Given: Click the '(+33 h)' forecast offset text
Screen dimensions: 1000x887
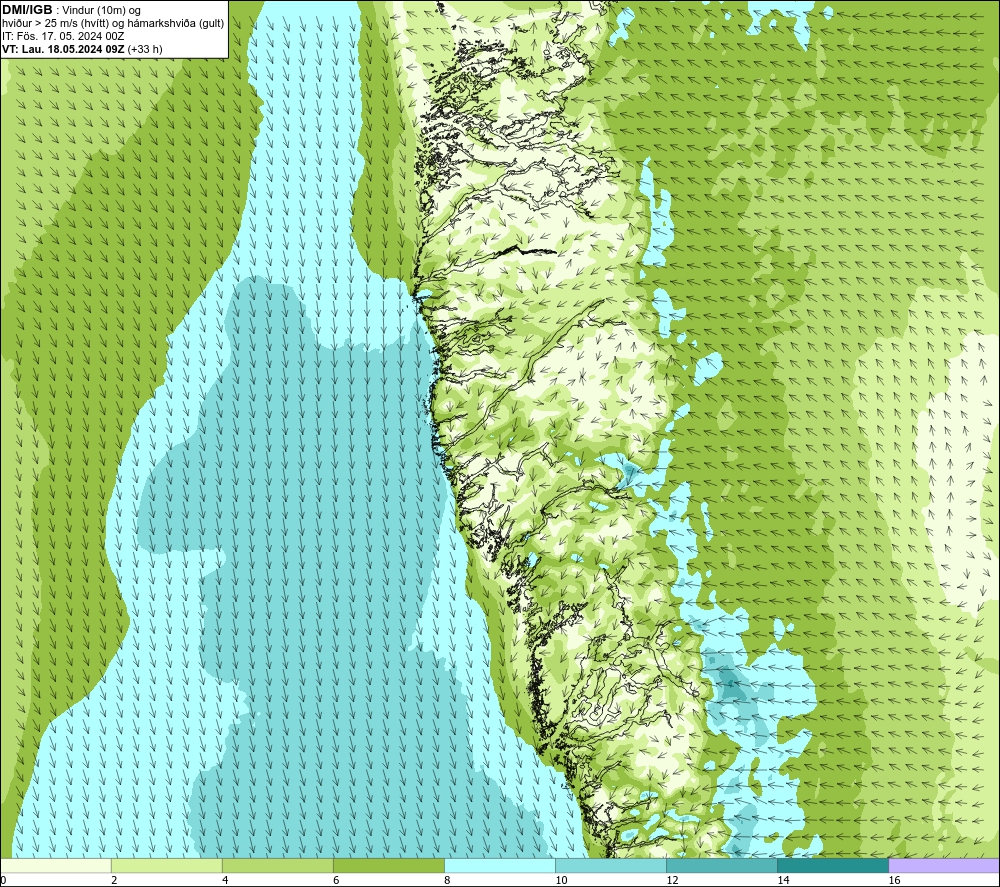Looking at the screenshot, I should pos(145,49).
